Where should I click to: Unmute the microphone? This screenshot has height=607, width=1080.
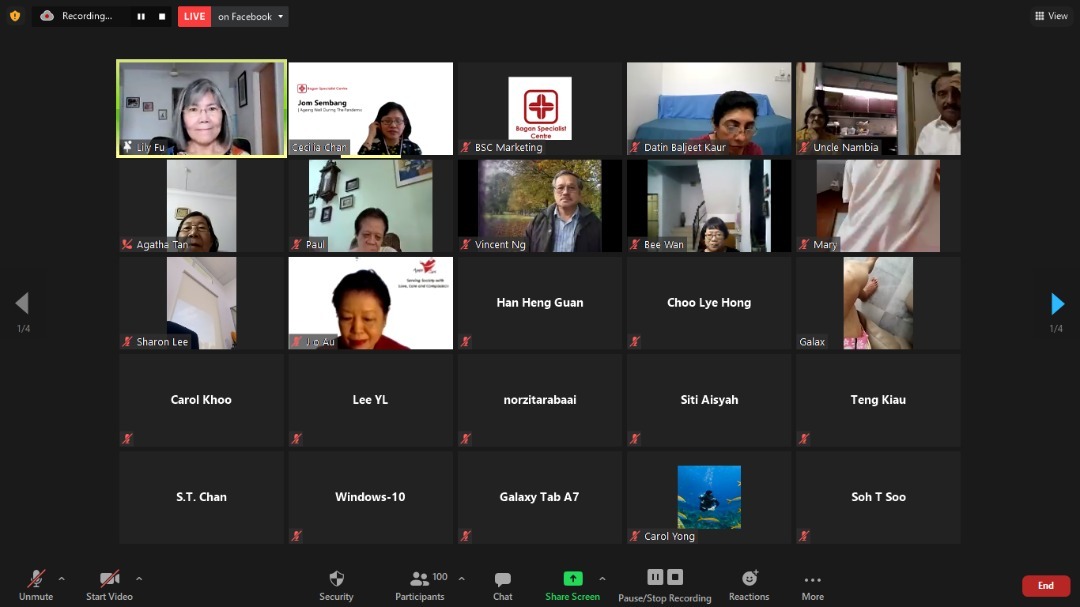coord(35,580)
